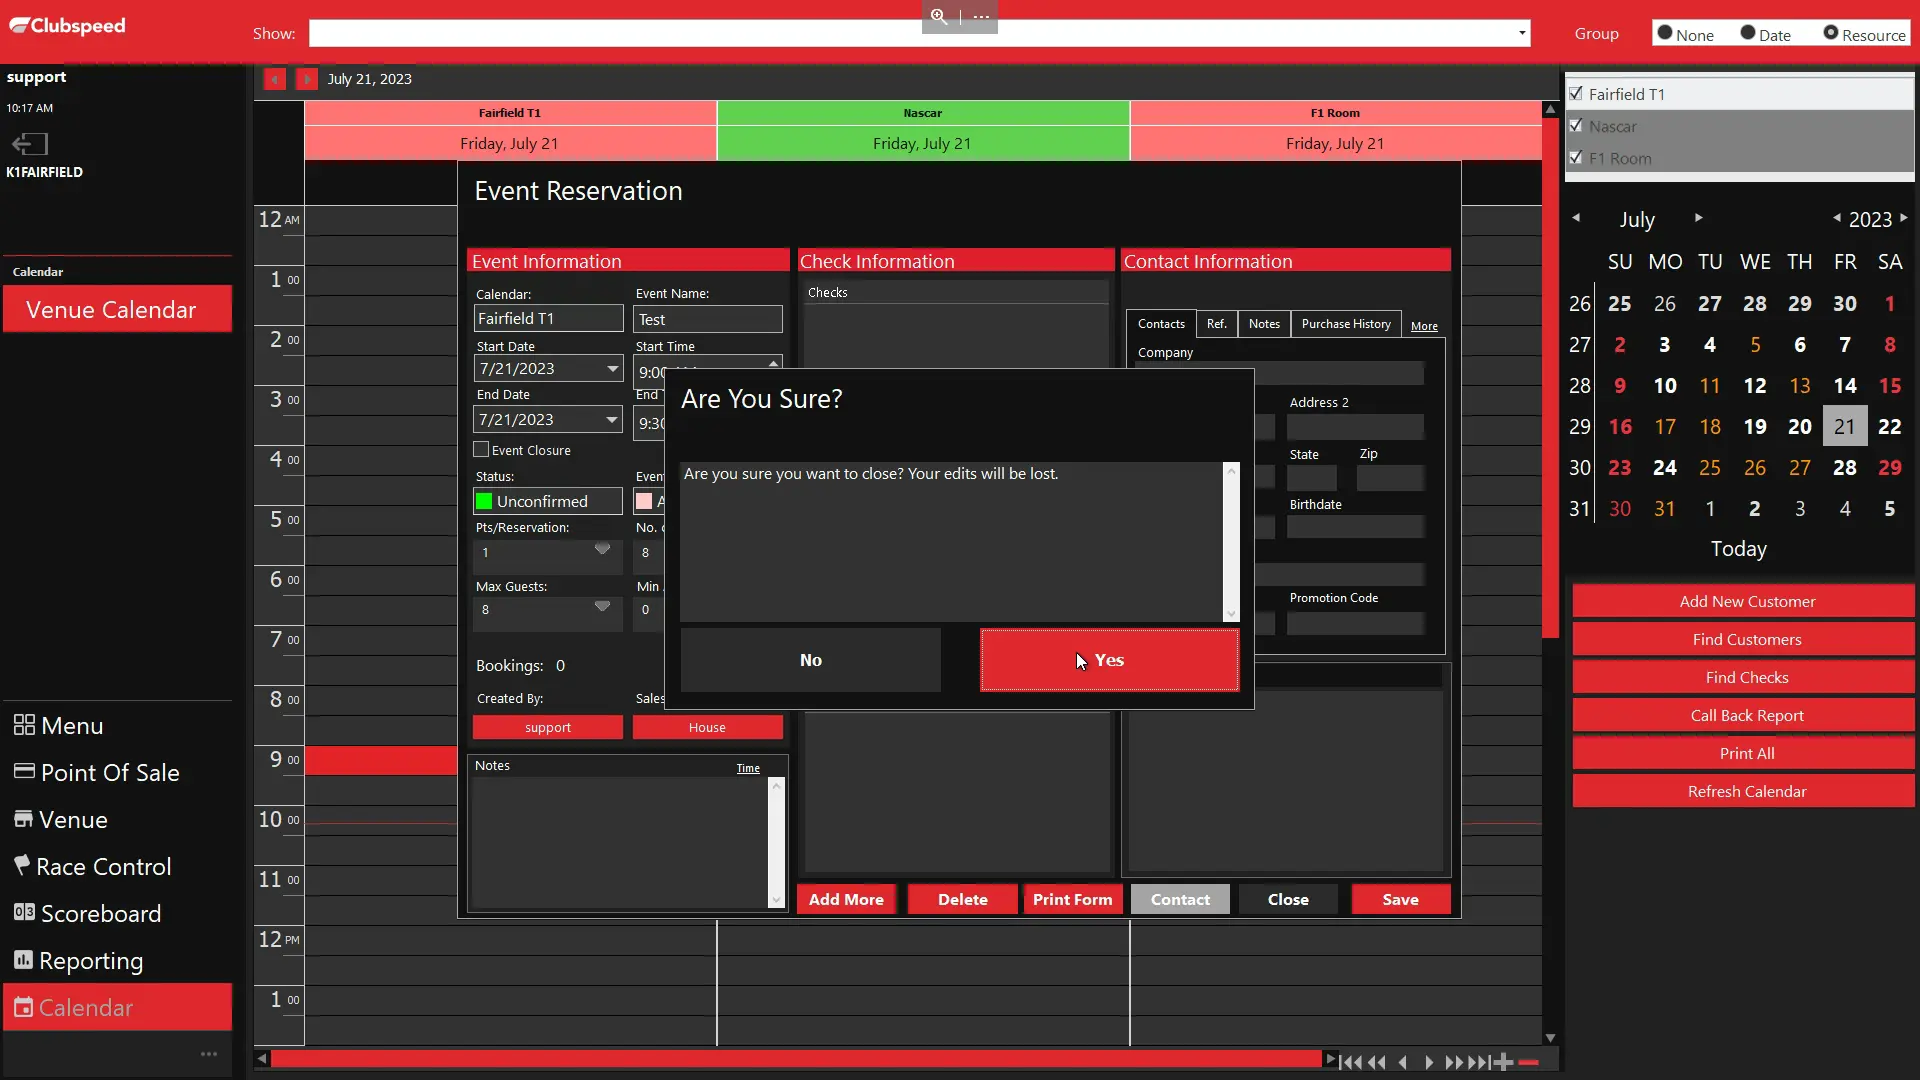Click the magnifier zoom icon at top

[939, 16]
